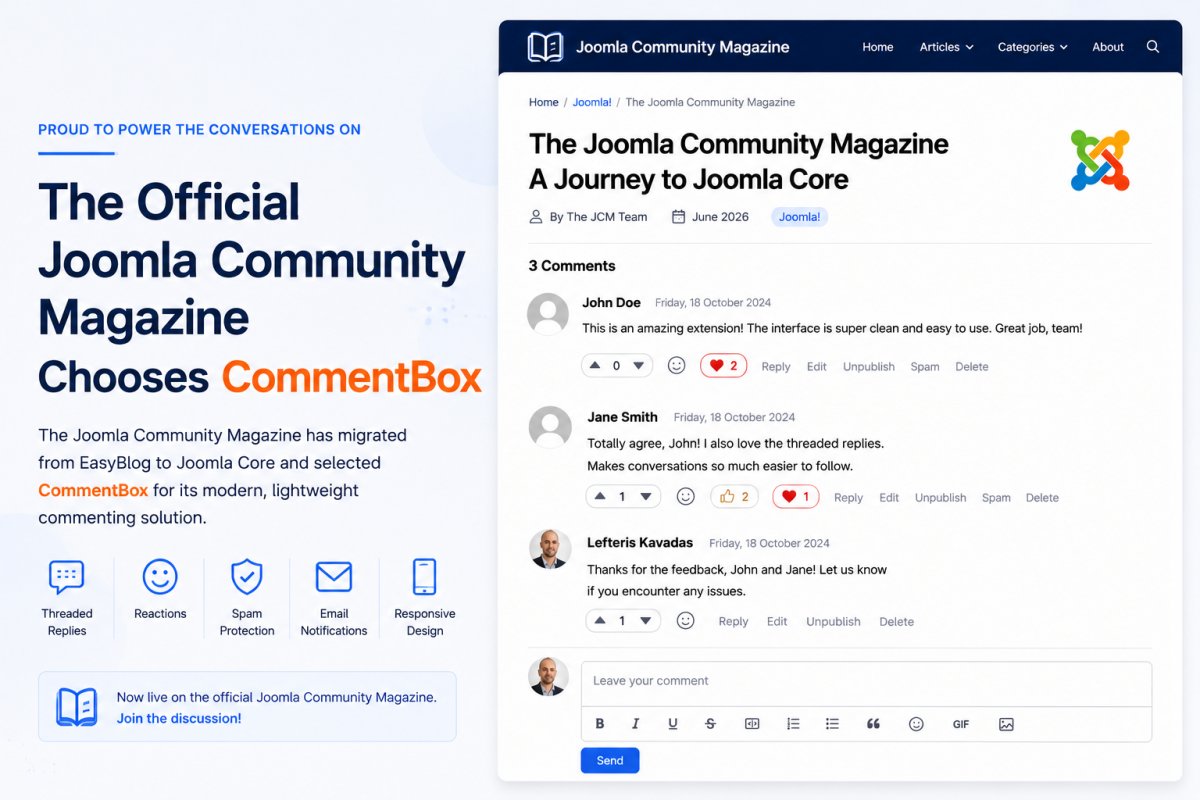This screenshot has width=1200, height=800.
Task: Insert an image into the comment
Action: click(x=1006, y=724)
